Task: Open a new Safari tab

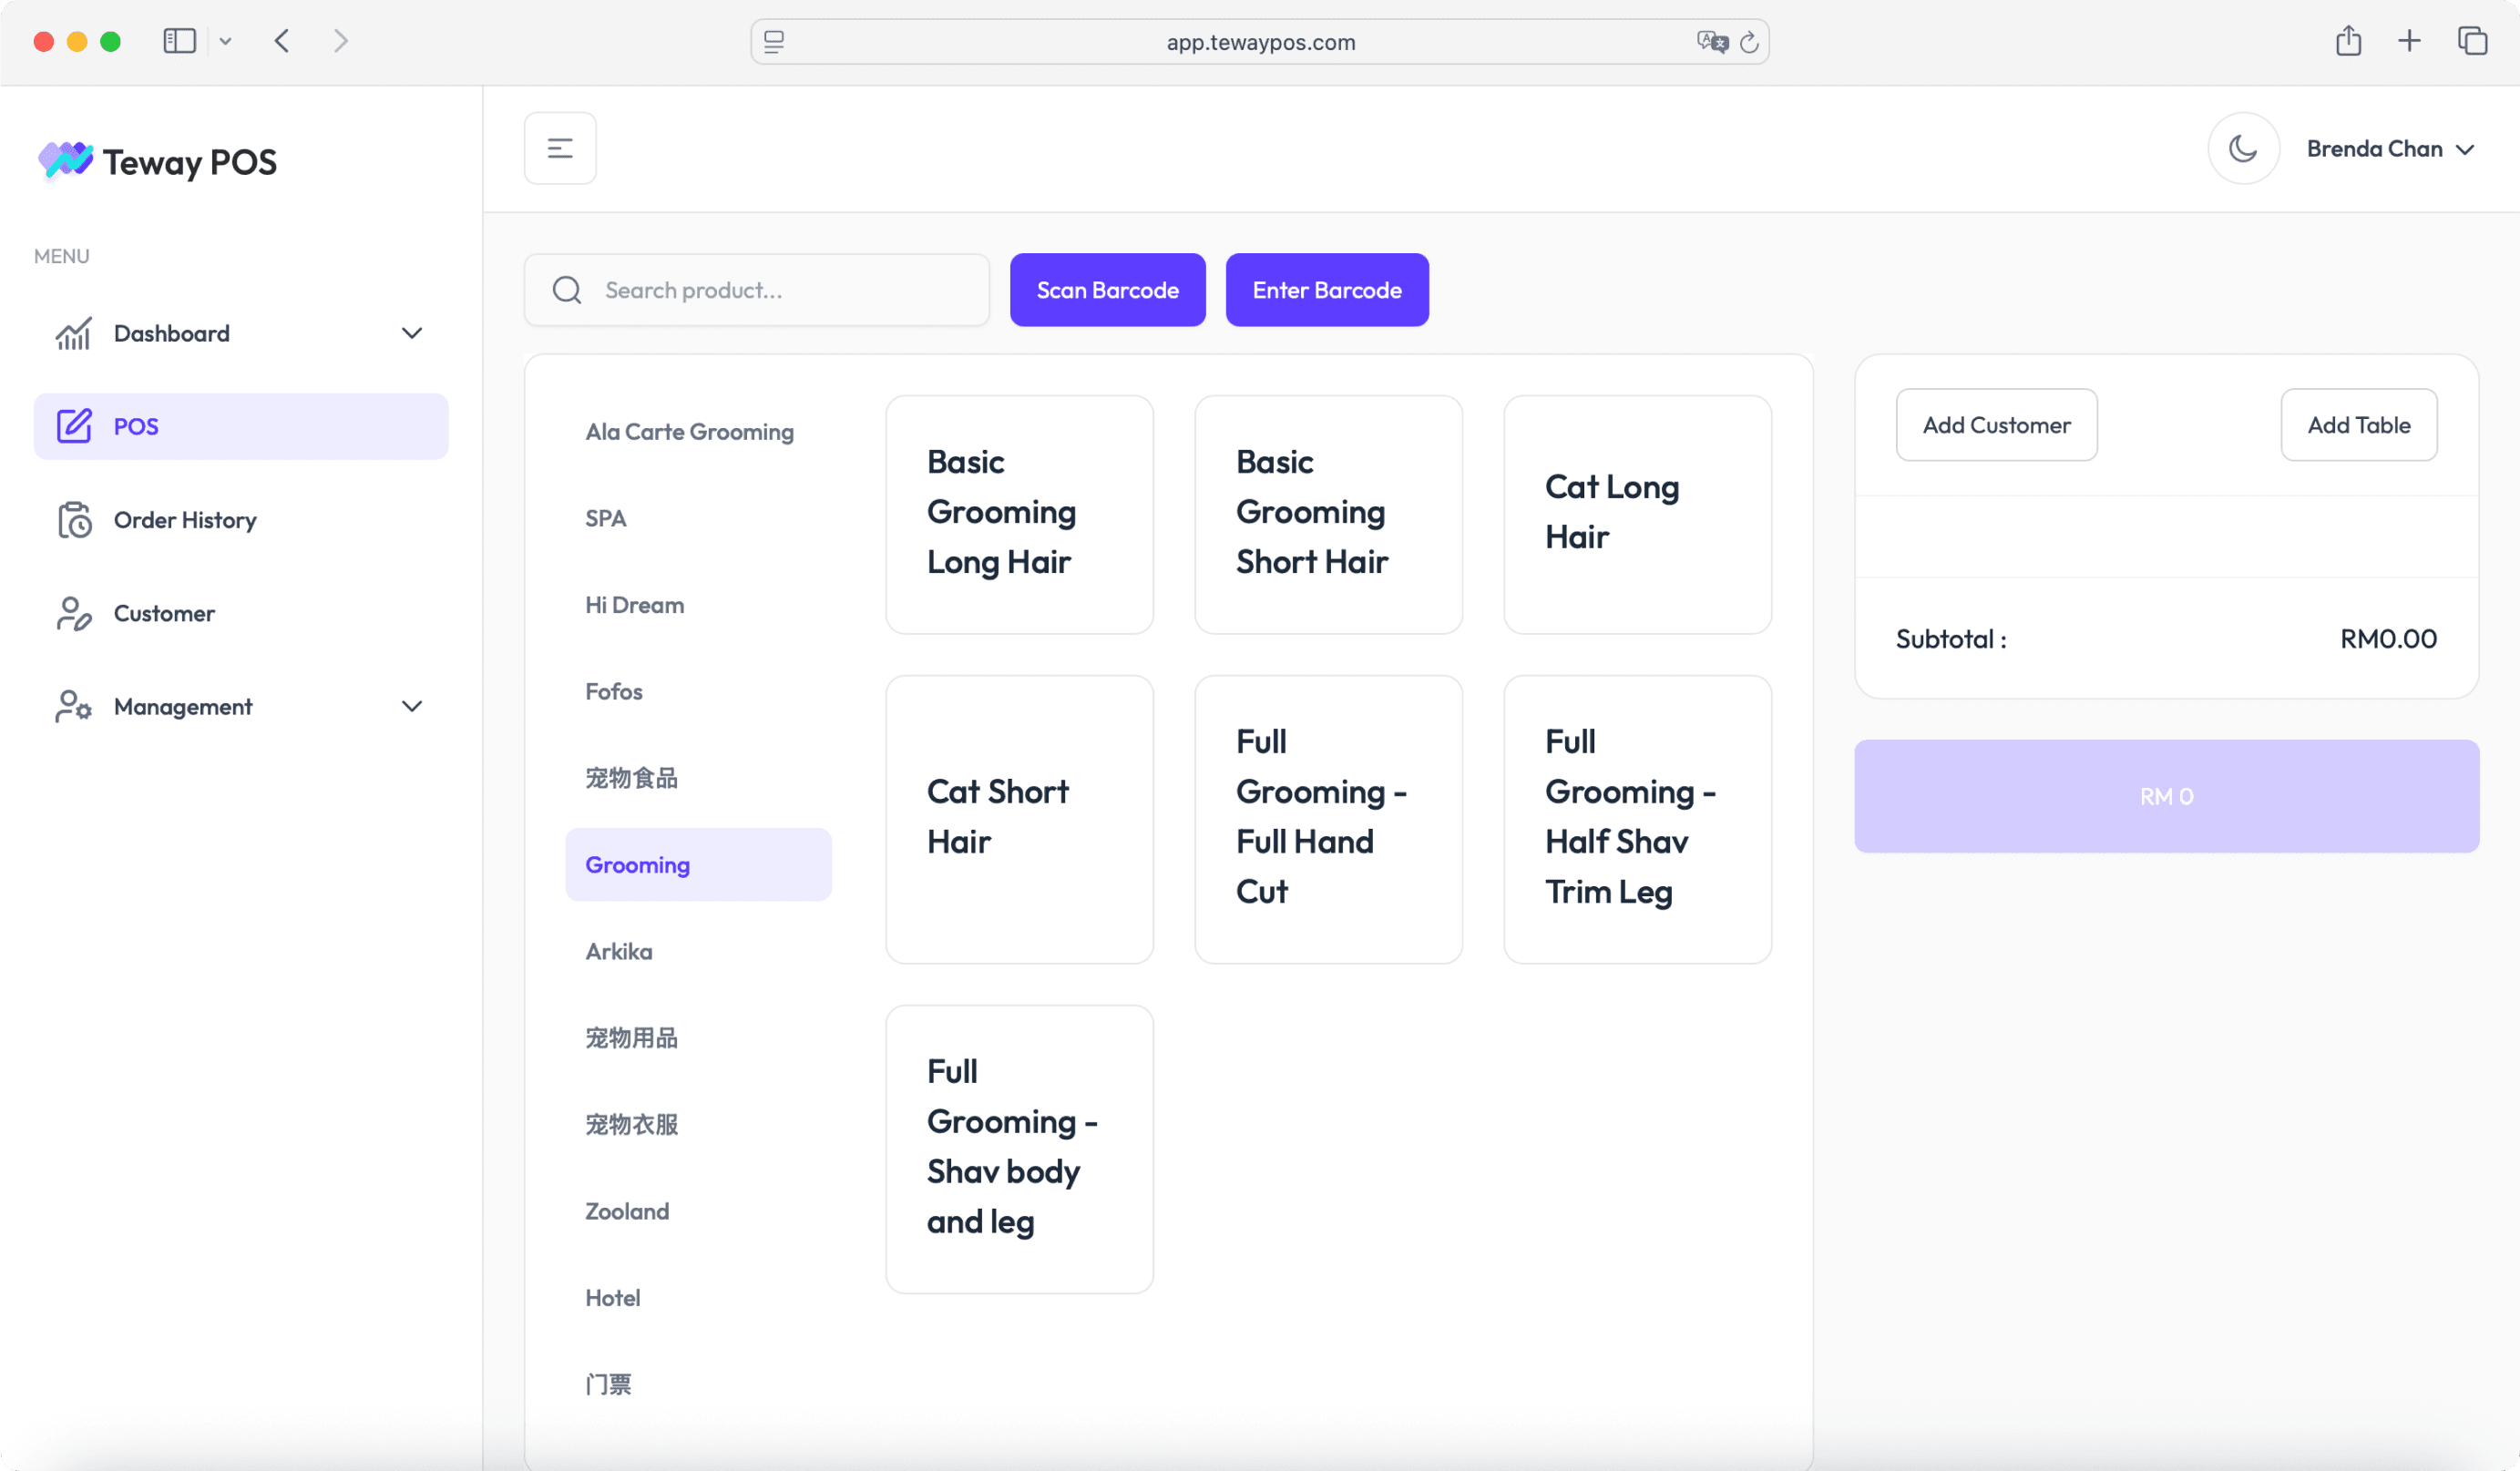Action: pos(2409,41)
